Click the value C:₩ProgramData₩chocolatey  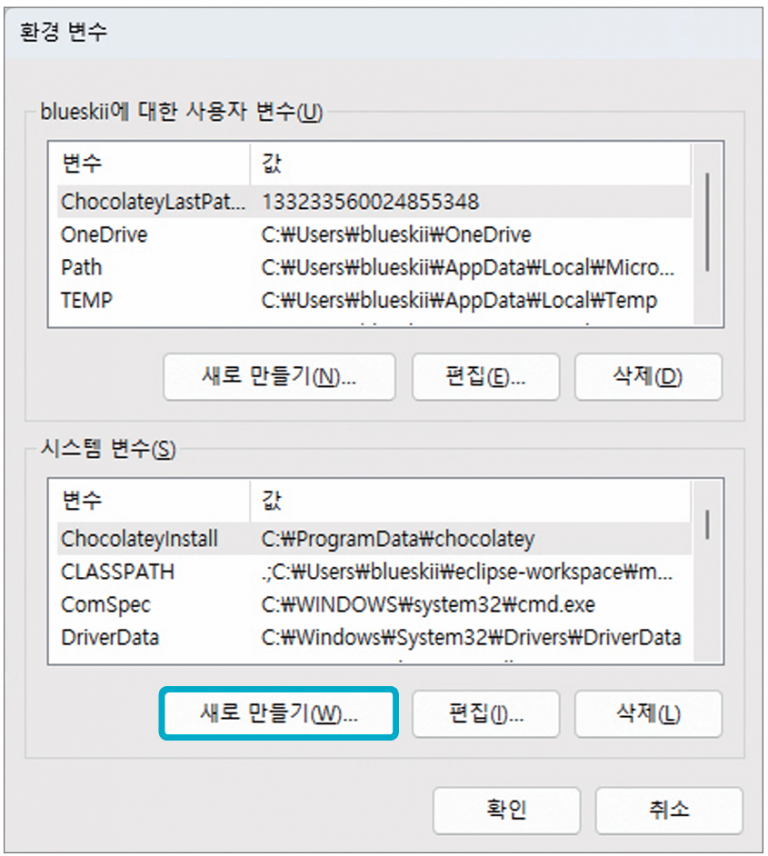point(398,539)
